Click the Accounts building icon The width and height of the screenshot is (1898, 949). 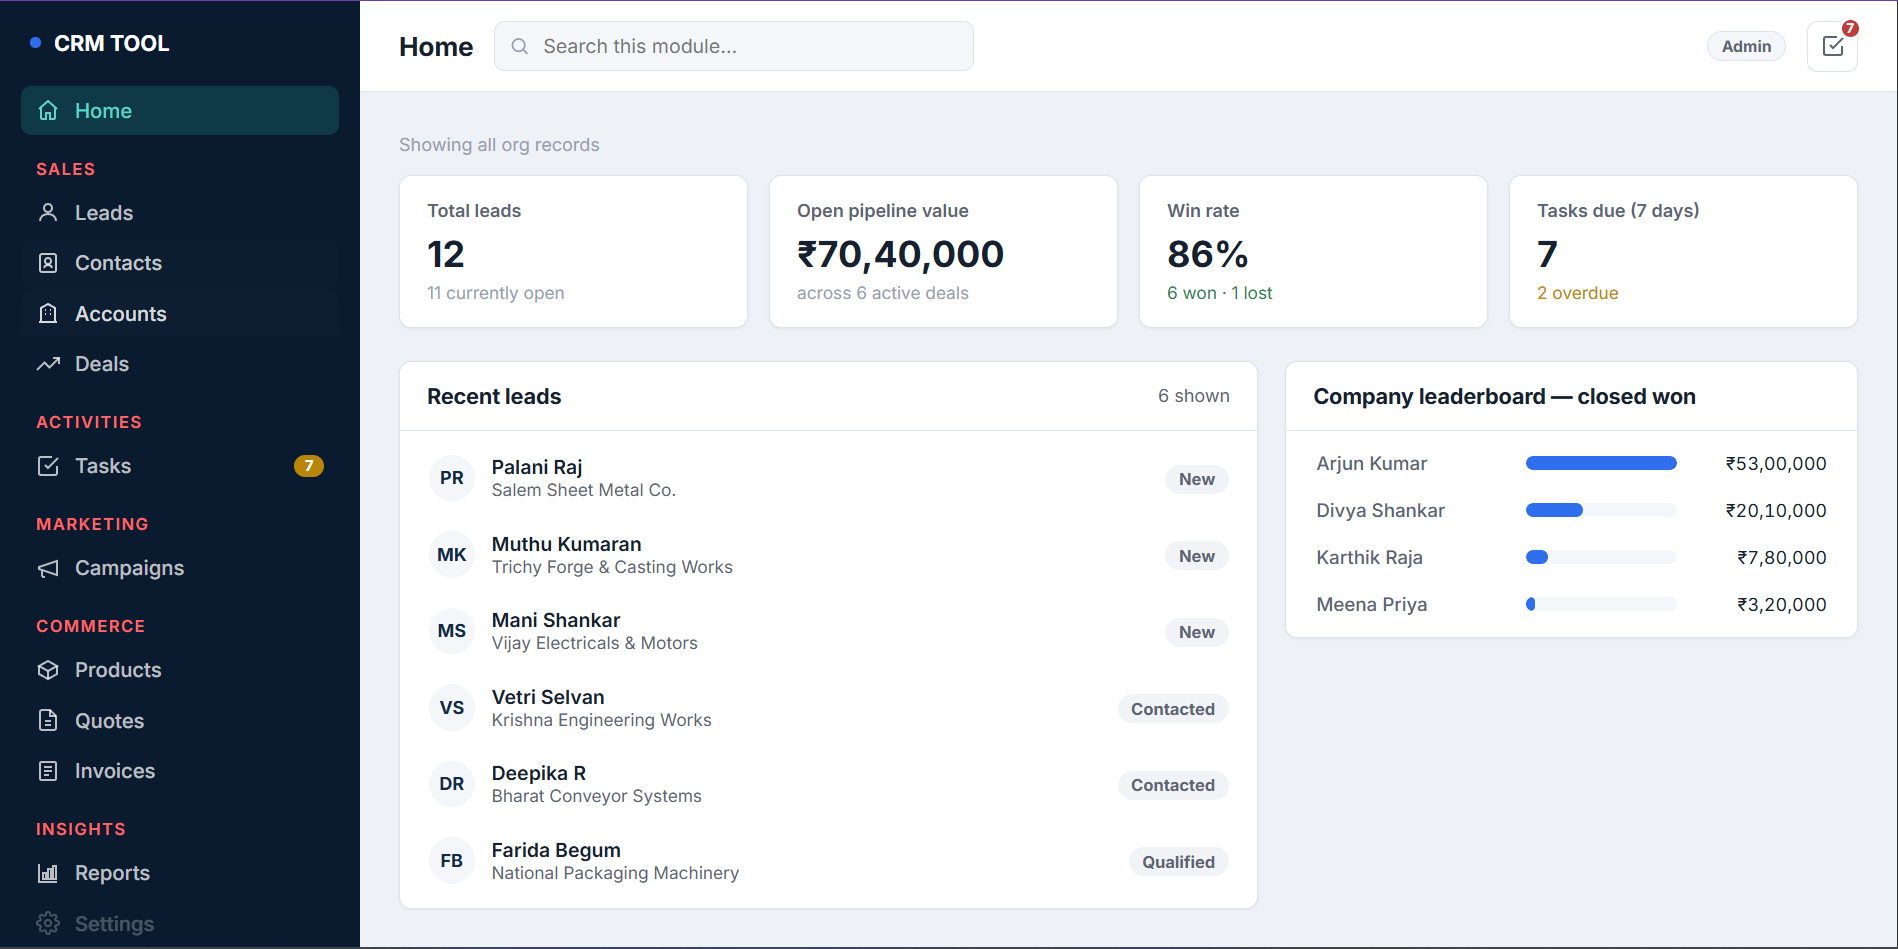(x=48, y=314)
